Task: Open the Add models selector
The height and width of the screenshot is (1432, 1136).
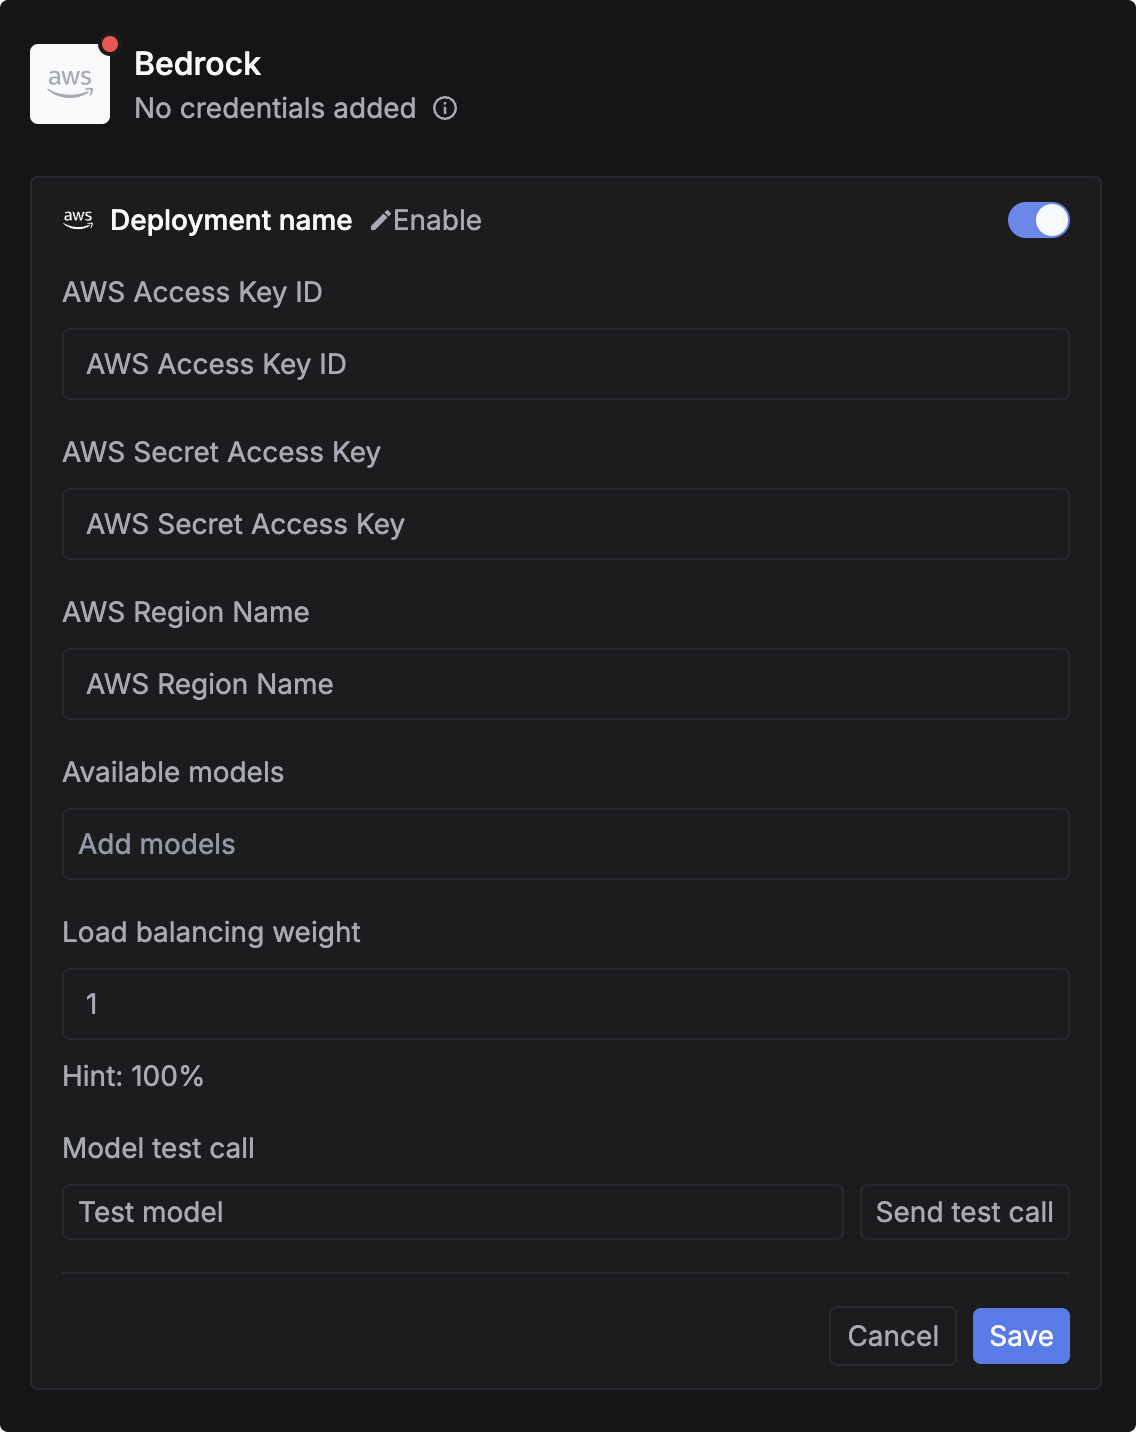Action: (x=565, y=844)
